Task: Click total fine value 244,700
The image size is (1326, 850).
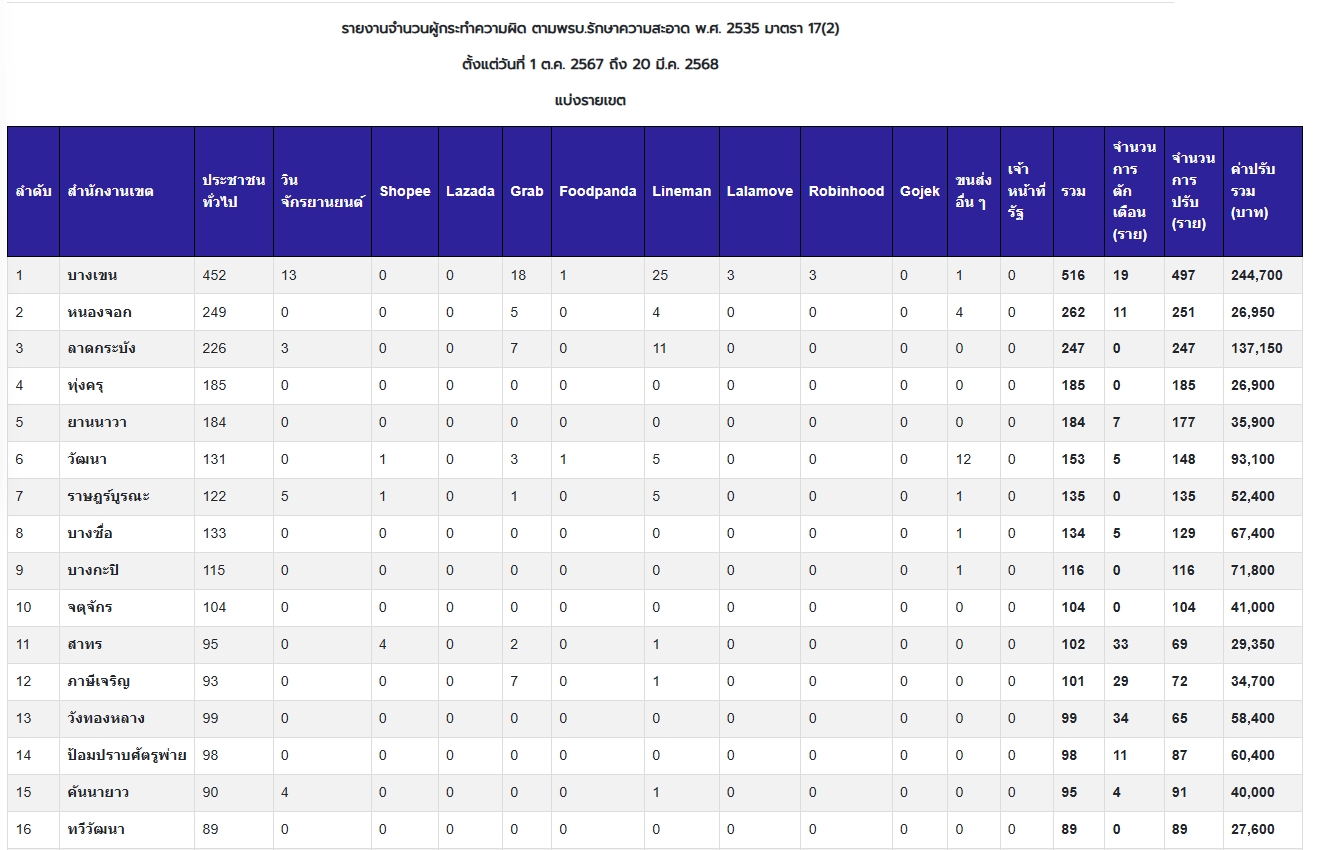Action: point(1257,275)
